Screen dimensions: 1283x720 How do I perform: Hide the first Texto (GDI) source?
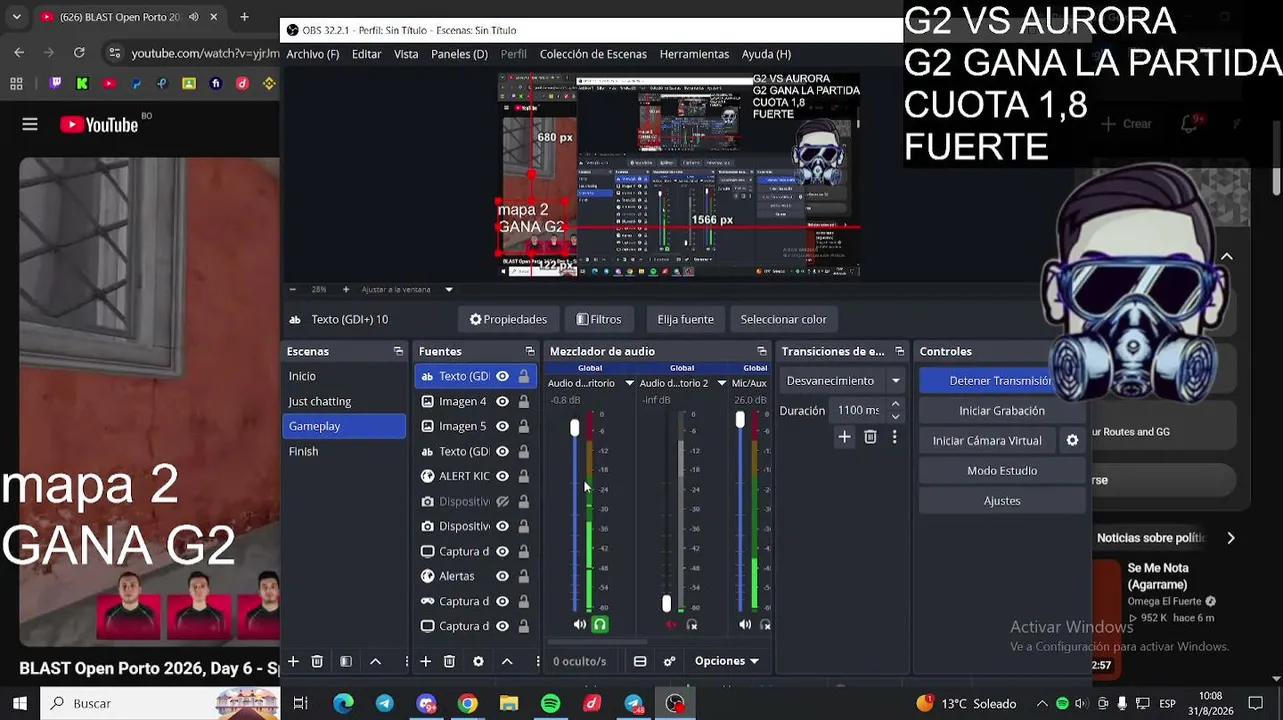click(502, 376)
